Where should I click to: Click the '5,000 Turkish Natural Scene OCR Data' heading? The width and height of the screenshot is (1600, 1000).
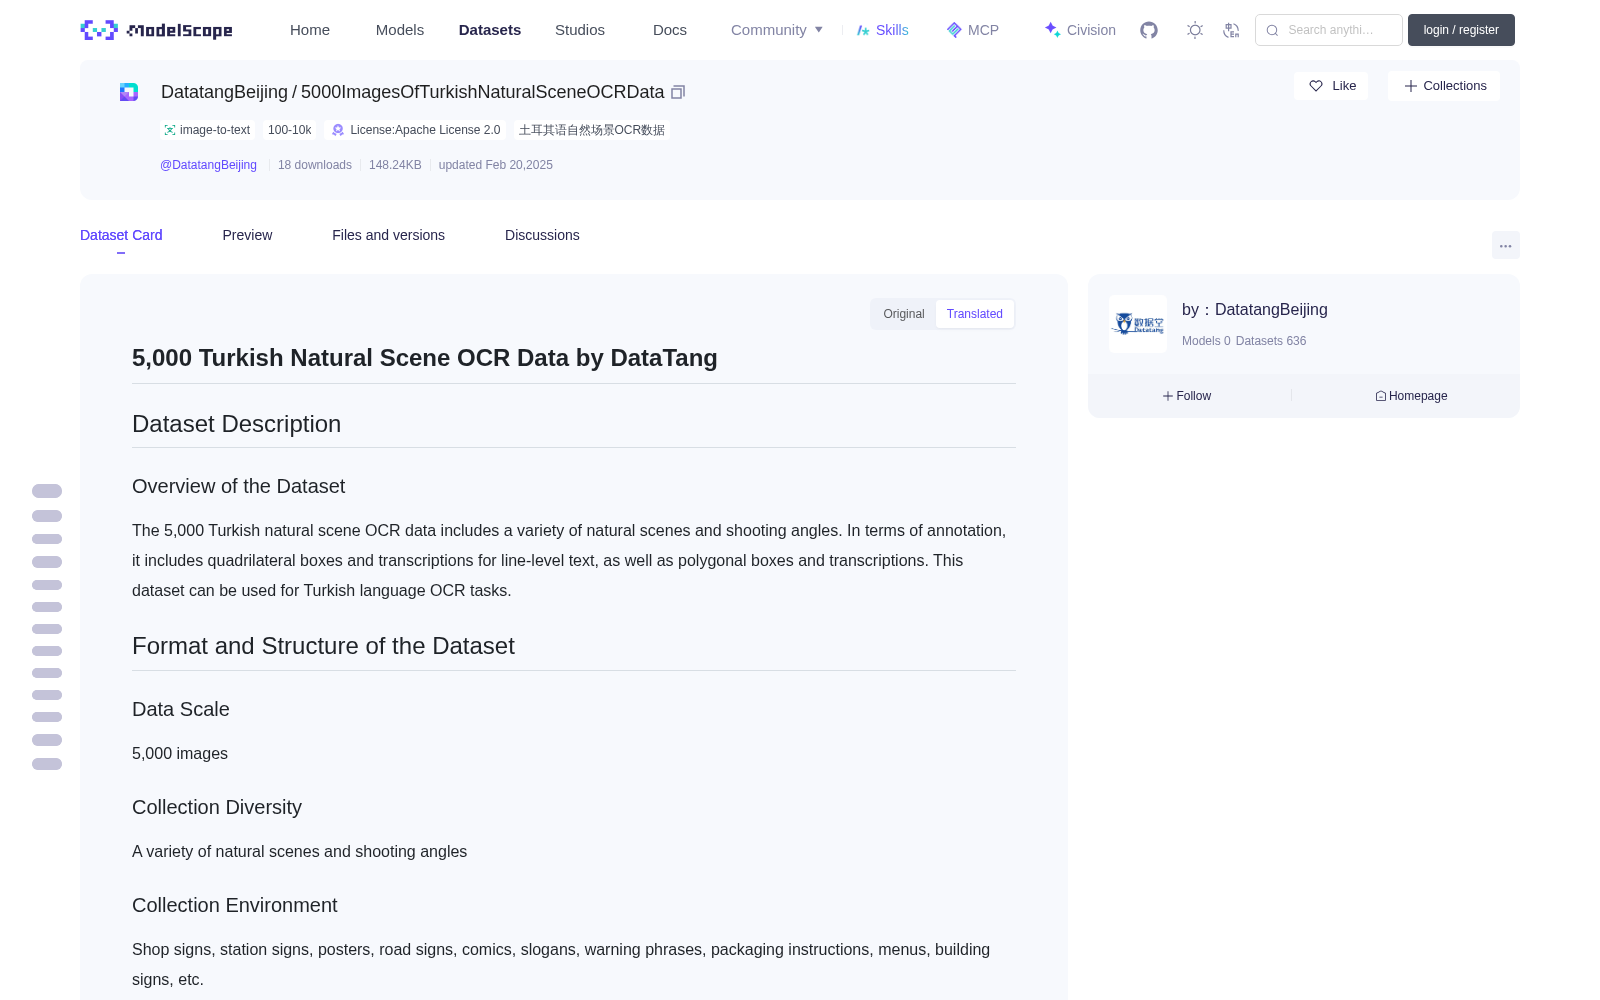coord(425,358)
